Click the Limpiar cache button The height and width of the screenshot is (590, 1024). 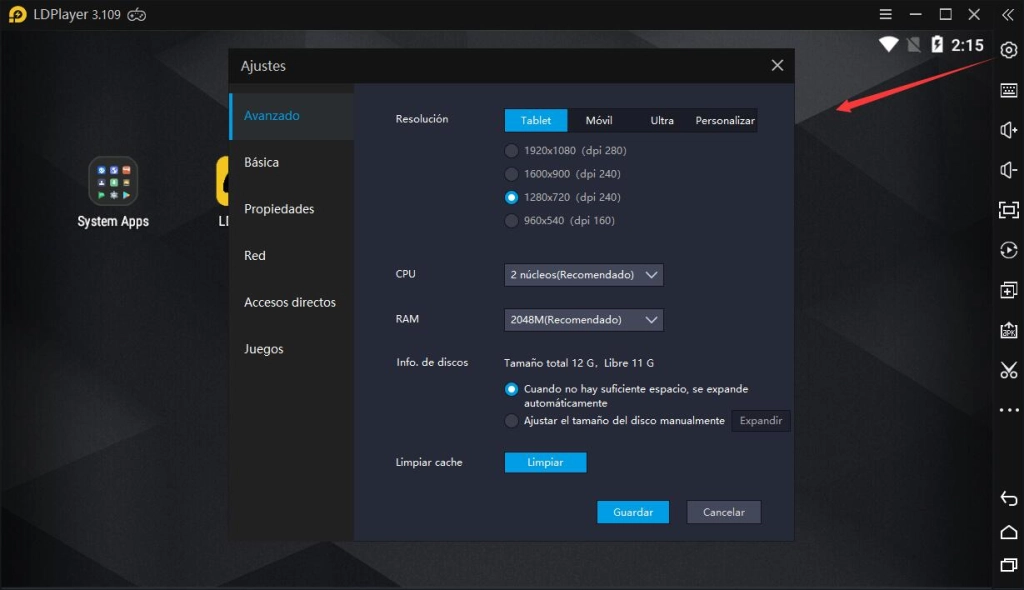pyautogui.click(x=545, y=463)
